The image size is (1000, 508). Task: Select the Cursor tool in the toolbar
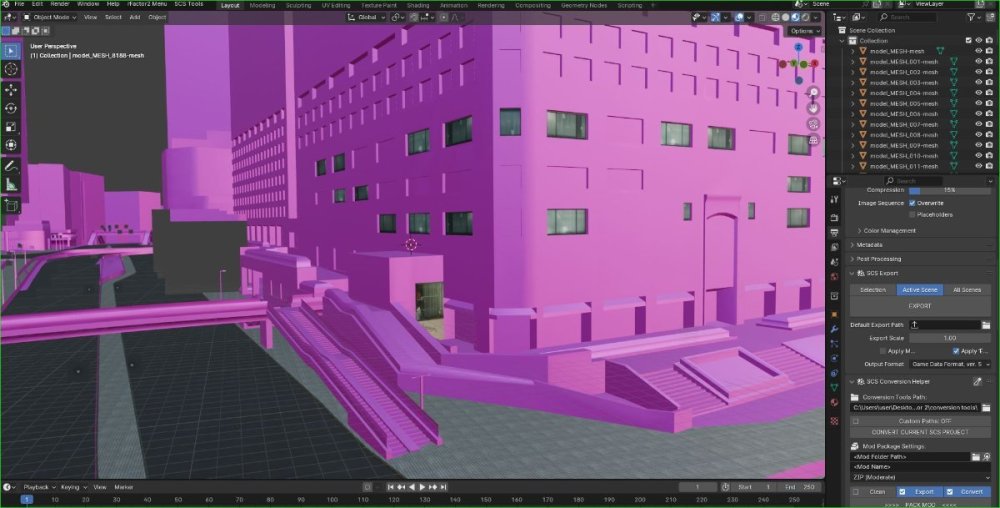(11, 69)
